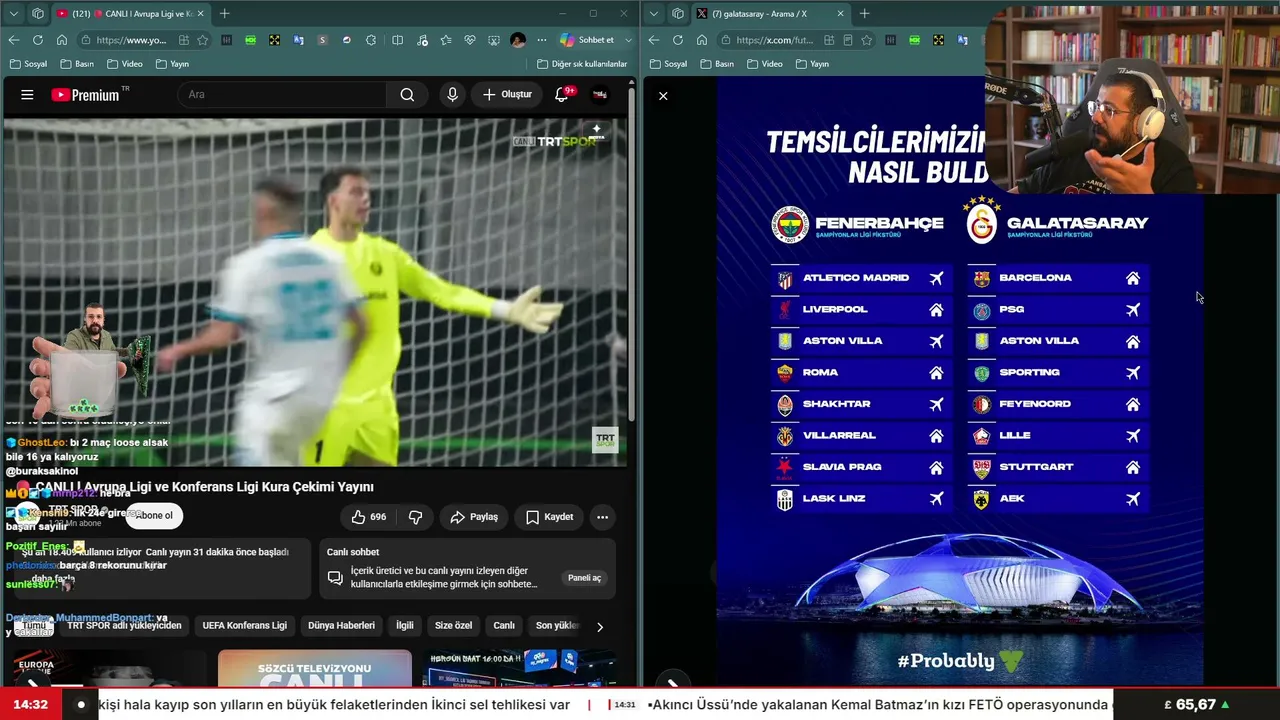Click the Oluştur create button

coord(507,95)
